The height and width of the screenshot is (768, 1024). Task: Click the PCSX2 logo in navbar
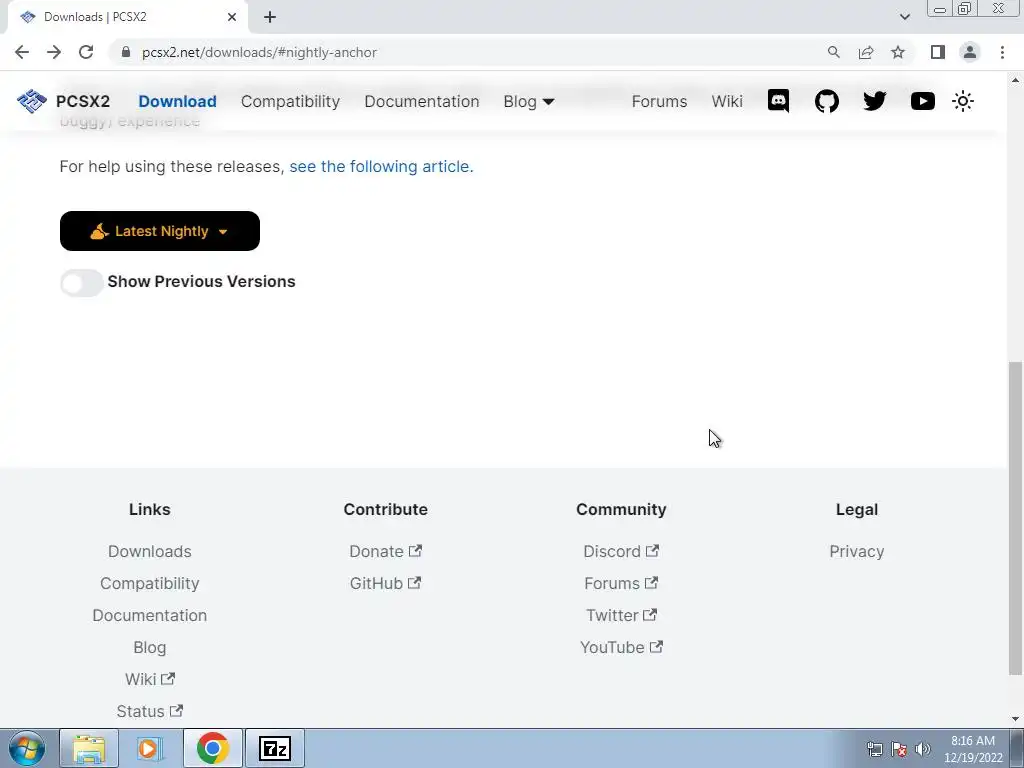point(31,101)
